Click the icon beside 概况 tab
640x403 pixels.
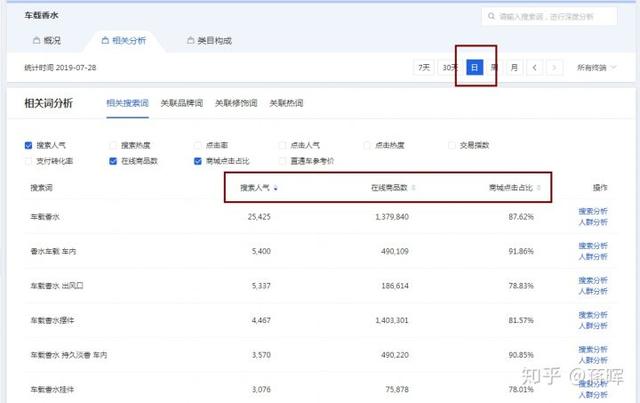[36, 40]
